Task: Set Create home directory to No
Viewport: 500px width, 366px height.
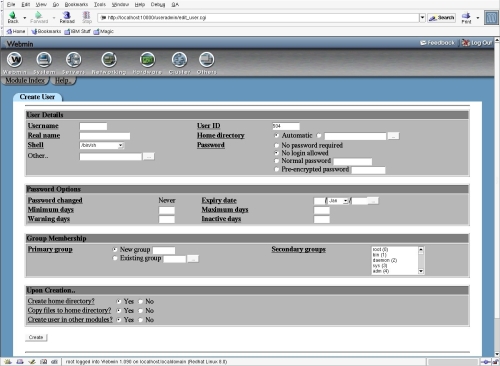Action: point(141,301)
